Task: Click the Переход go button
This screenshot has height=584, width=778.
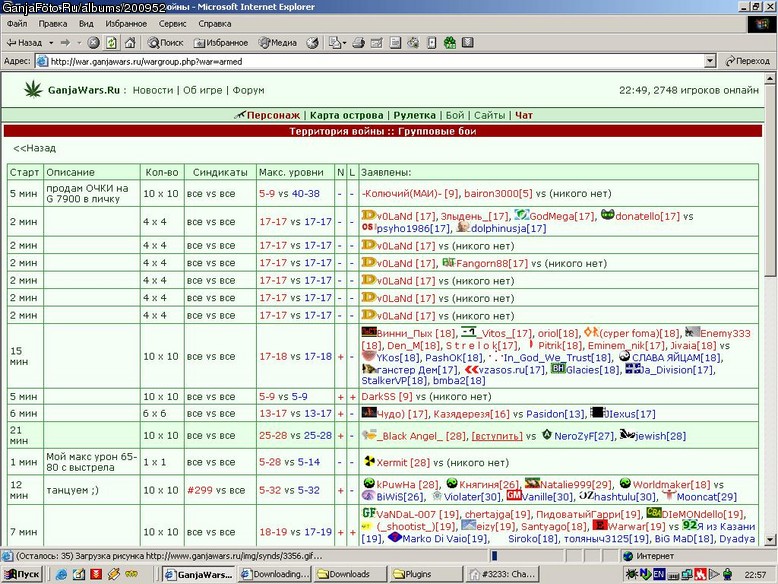Action: [x=747, y=61]
